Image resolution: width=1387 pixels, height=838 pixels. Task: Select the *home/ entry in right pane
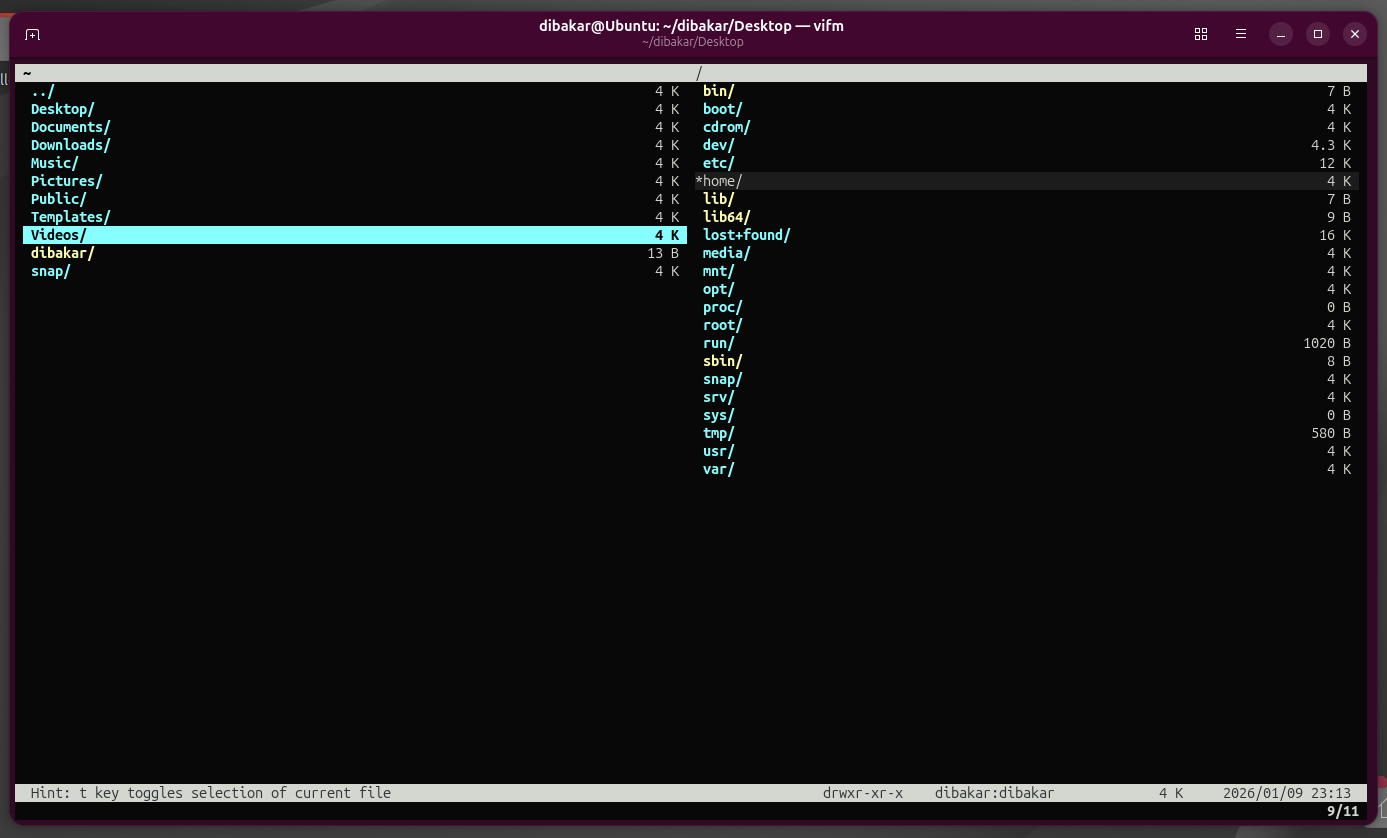click(722, 181)
